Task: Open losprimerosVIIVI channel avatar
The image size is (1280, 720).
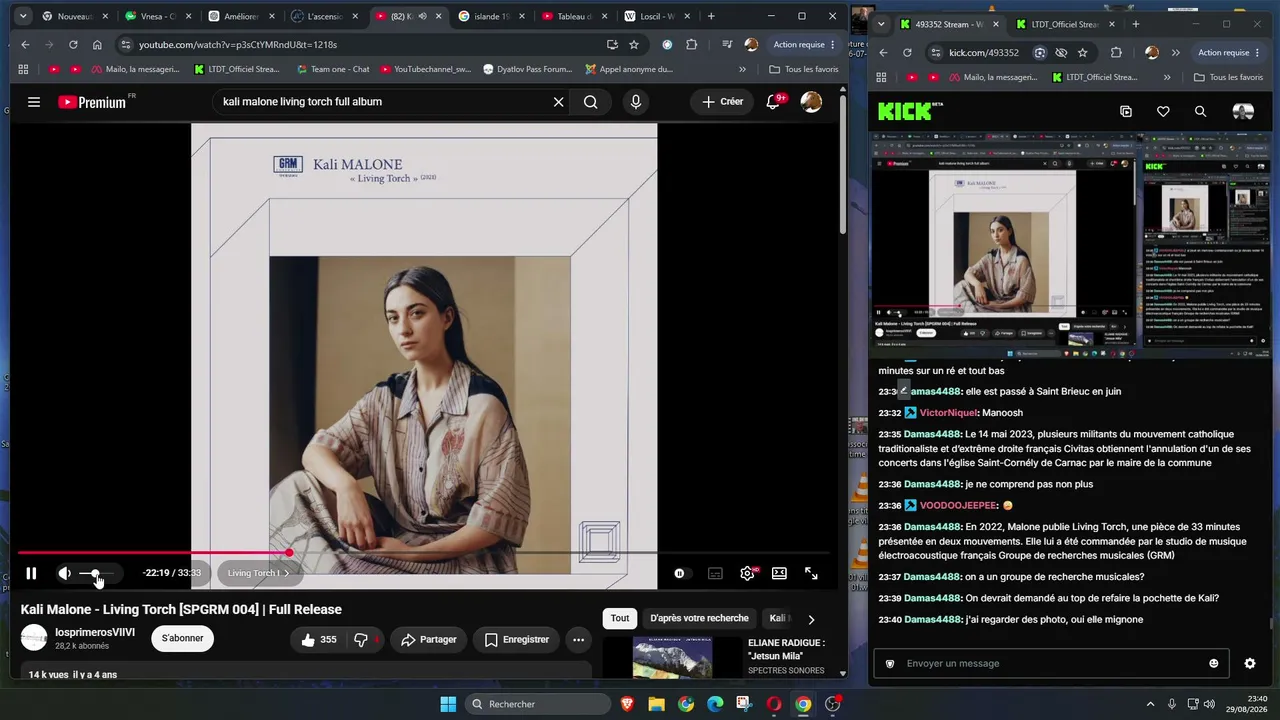Action: pos(34,638)
